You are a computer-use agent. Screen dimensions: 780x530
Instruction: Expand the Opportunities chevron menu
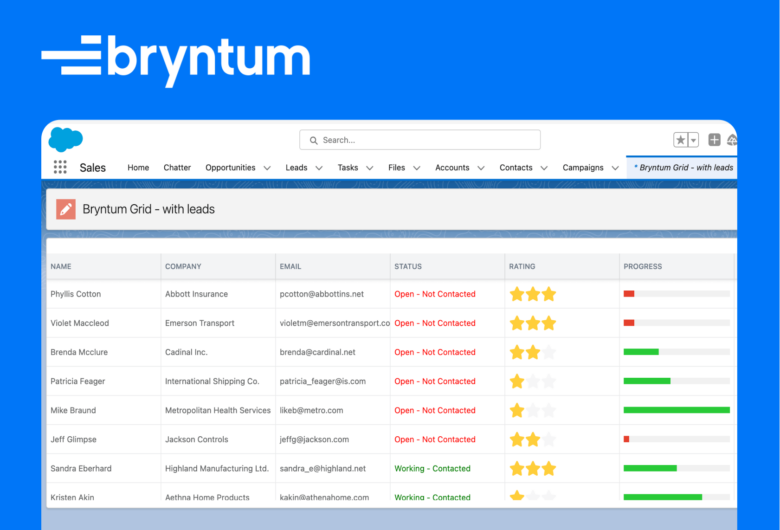point(267,168)
